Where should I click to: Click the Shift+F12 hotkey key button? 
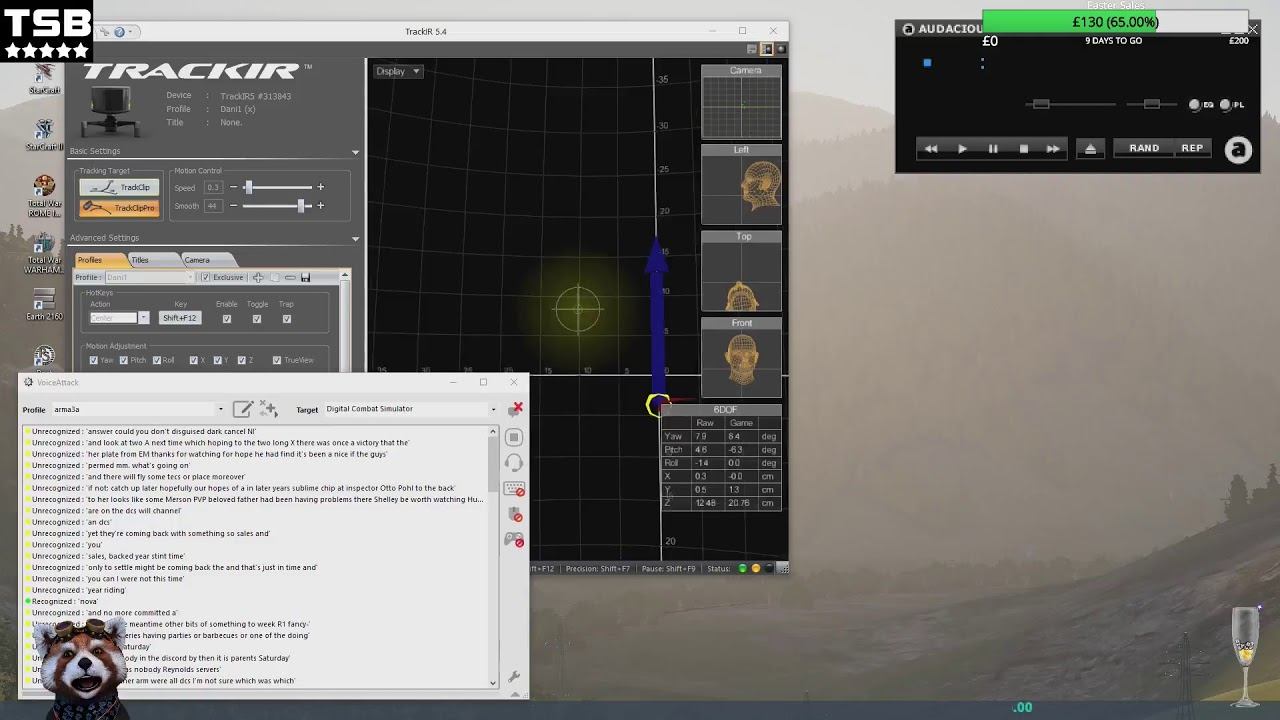click(180, 318)
